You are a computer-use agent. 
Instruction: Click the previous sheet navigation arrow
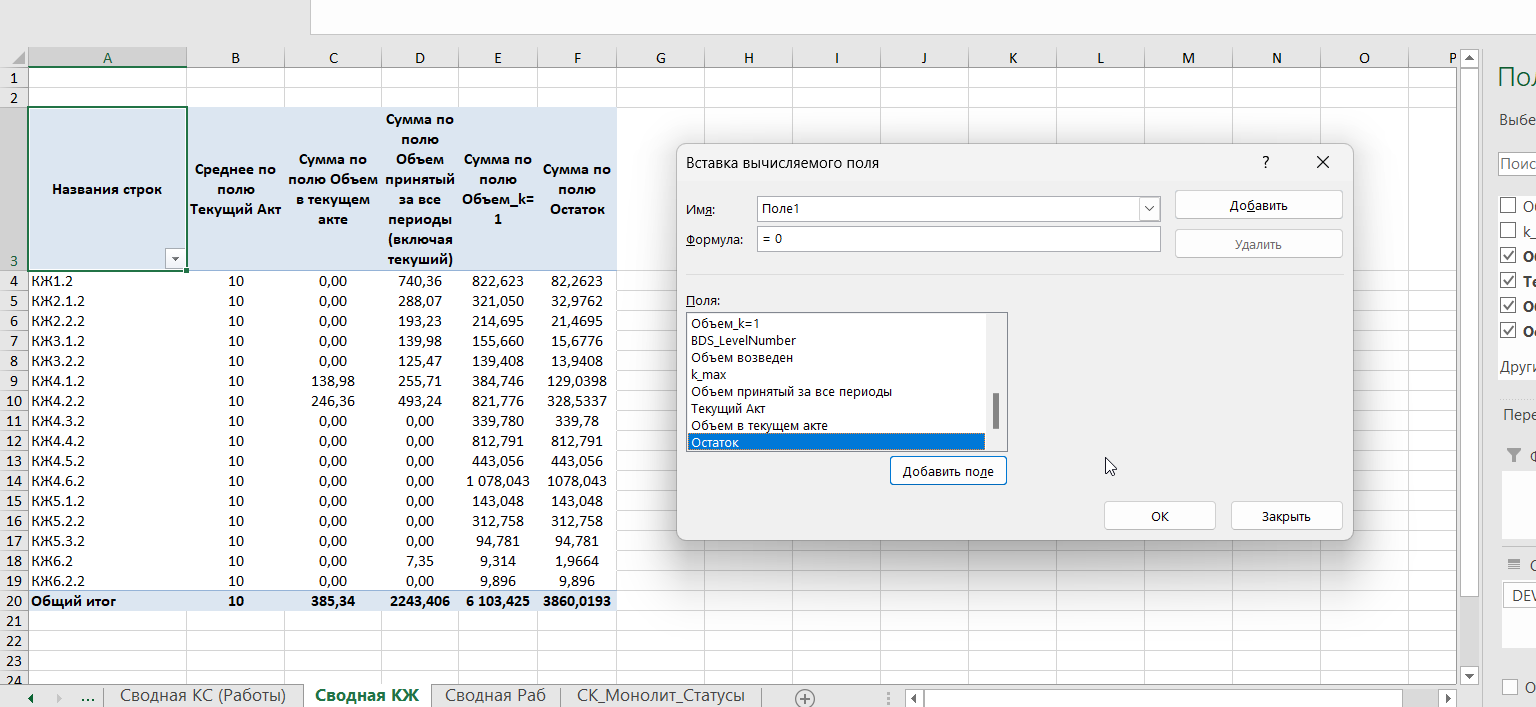click(31, 697)
